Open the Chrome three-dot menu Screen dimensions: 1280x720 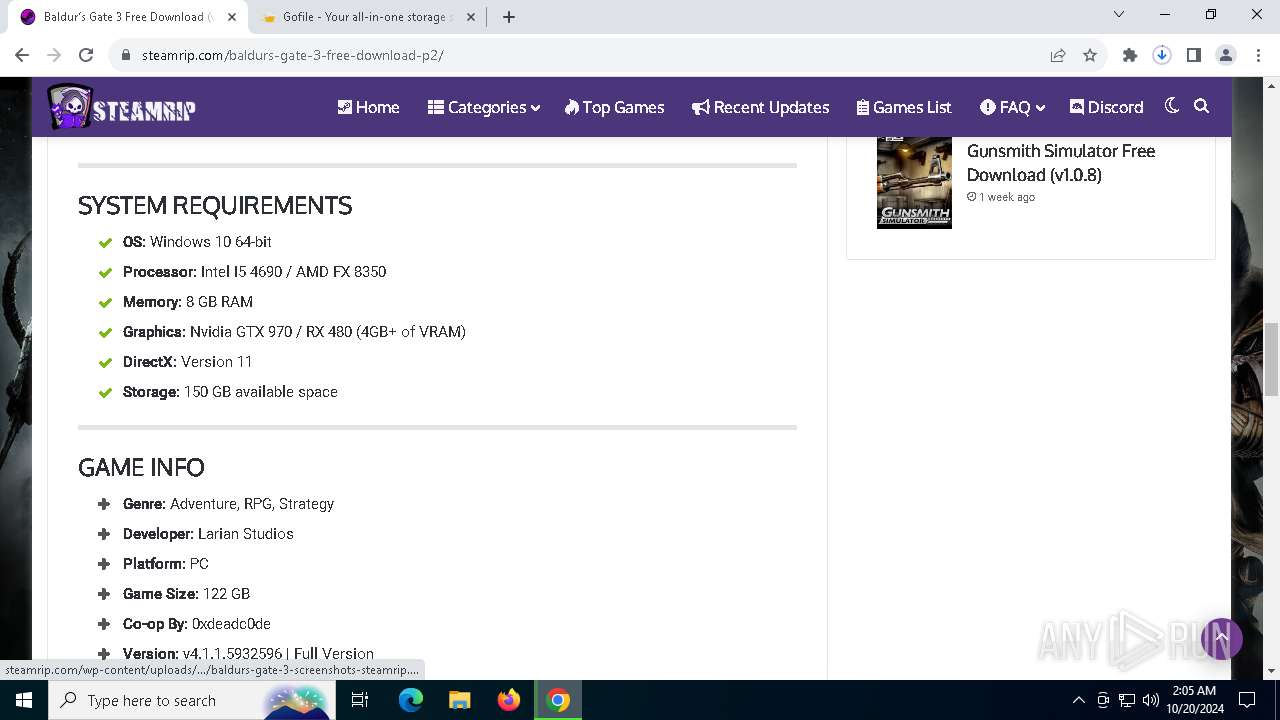(1258, 55)
